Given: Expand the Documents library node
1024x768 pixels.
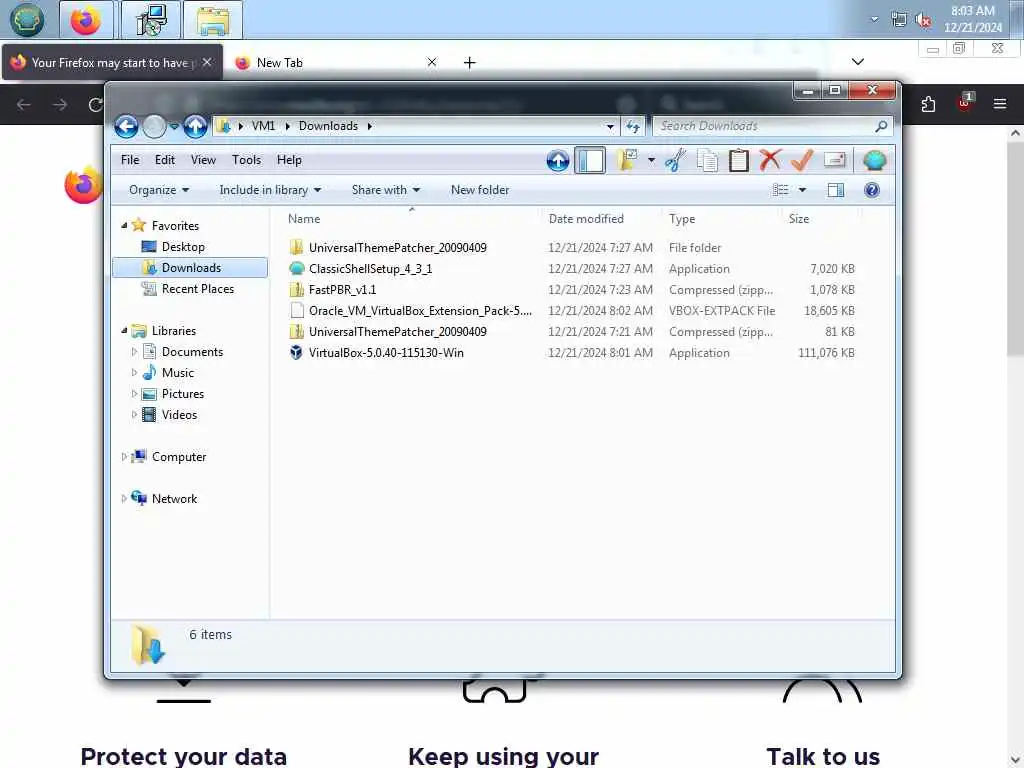Looking at the screenshot, I should 134,351.
